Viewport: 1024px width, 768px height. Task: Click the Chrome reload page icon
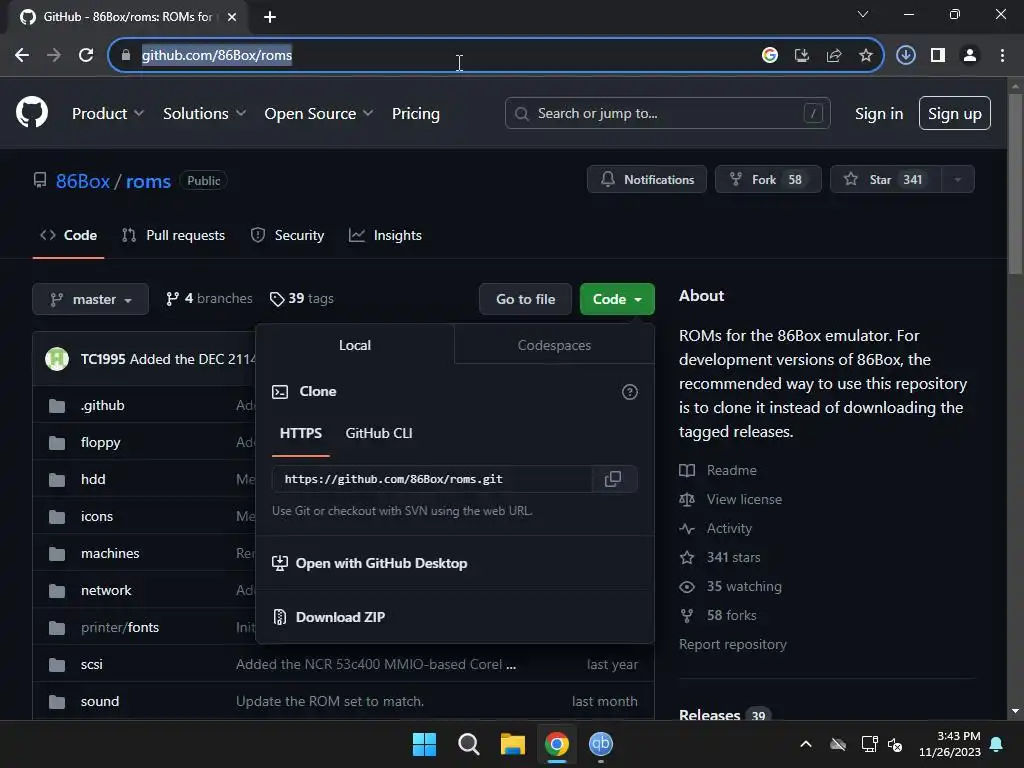[86, 55]
